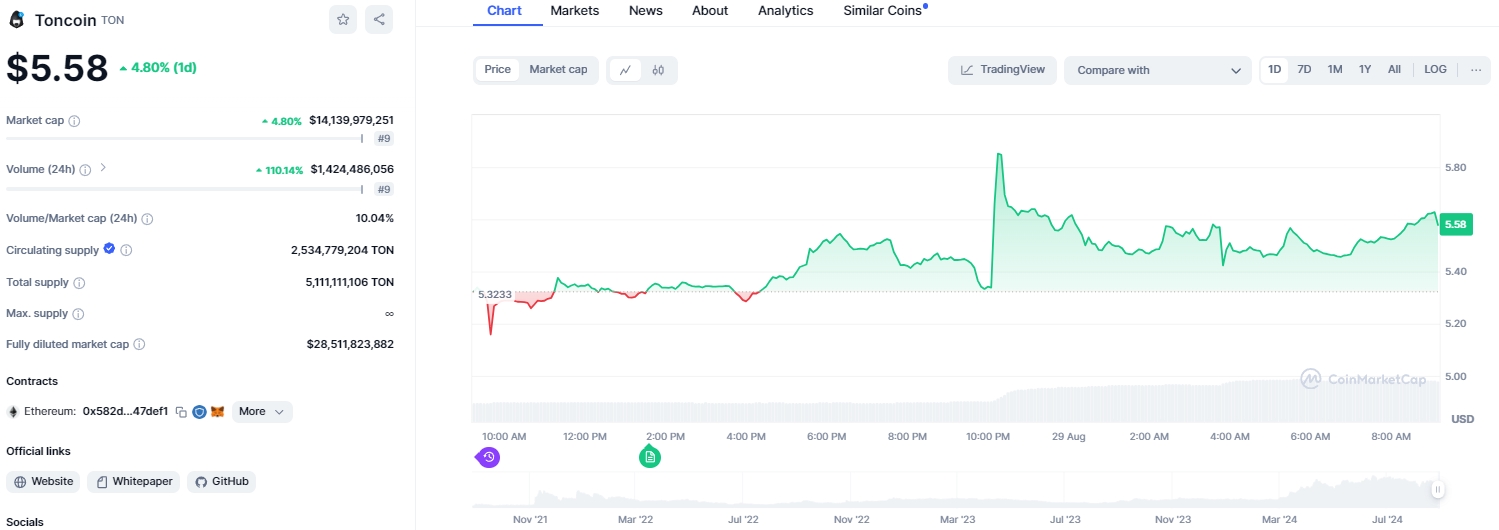Screen dimensions: 1499x530
Task: Open Volume/Market cap (24h) info icon
Action: (x=147, y=219)
